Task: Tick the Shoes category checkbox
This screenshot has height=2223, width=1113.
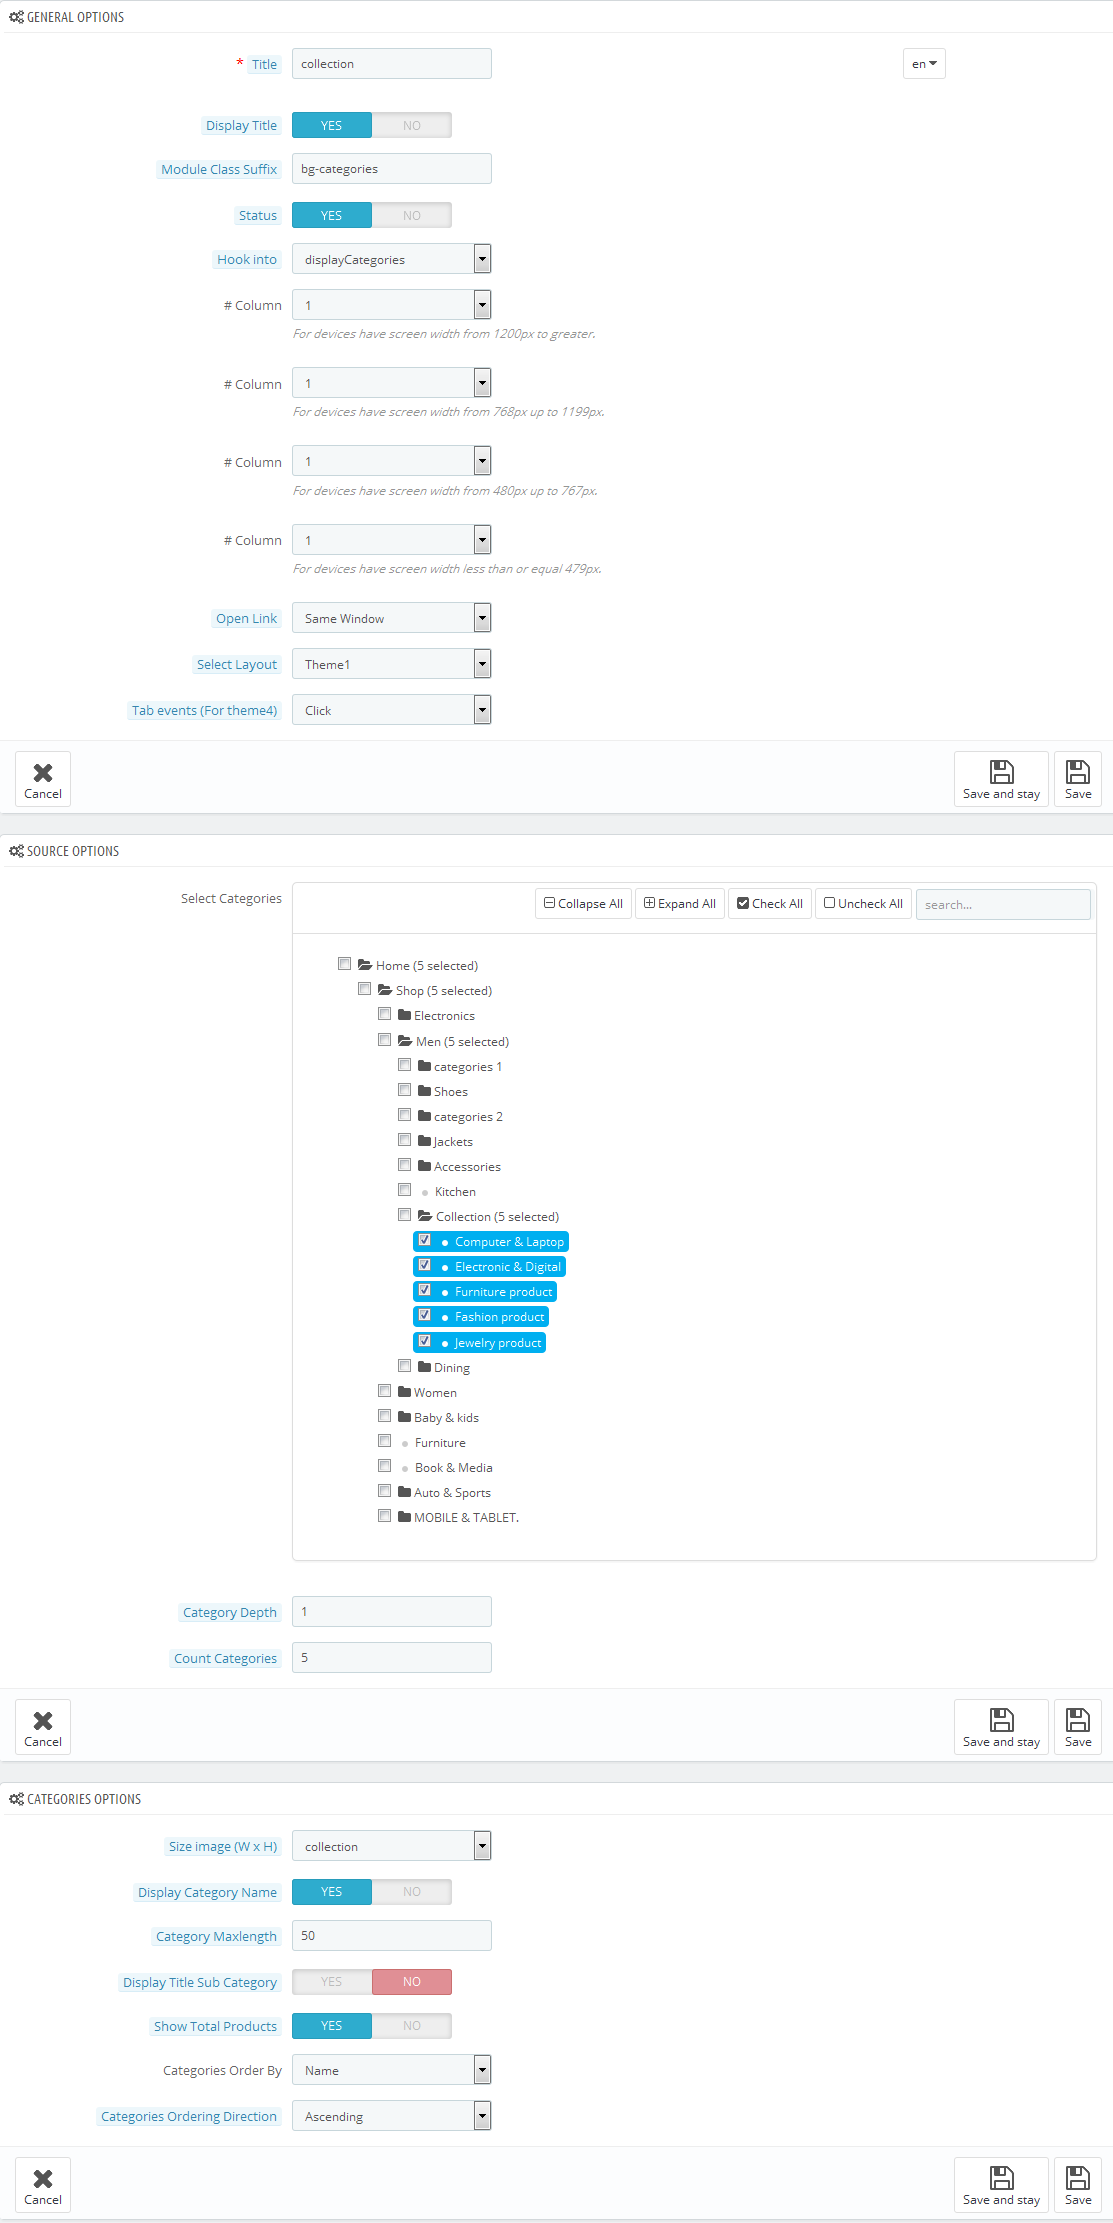Action: pyautogui.click(x=405, y=1090)
